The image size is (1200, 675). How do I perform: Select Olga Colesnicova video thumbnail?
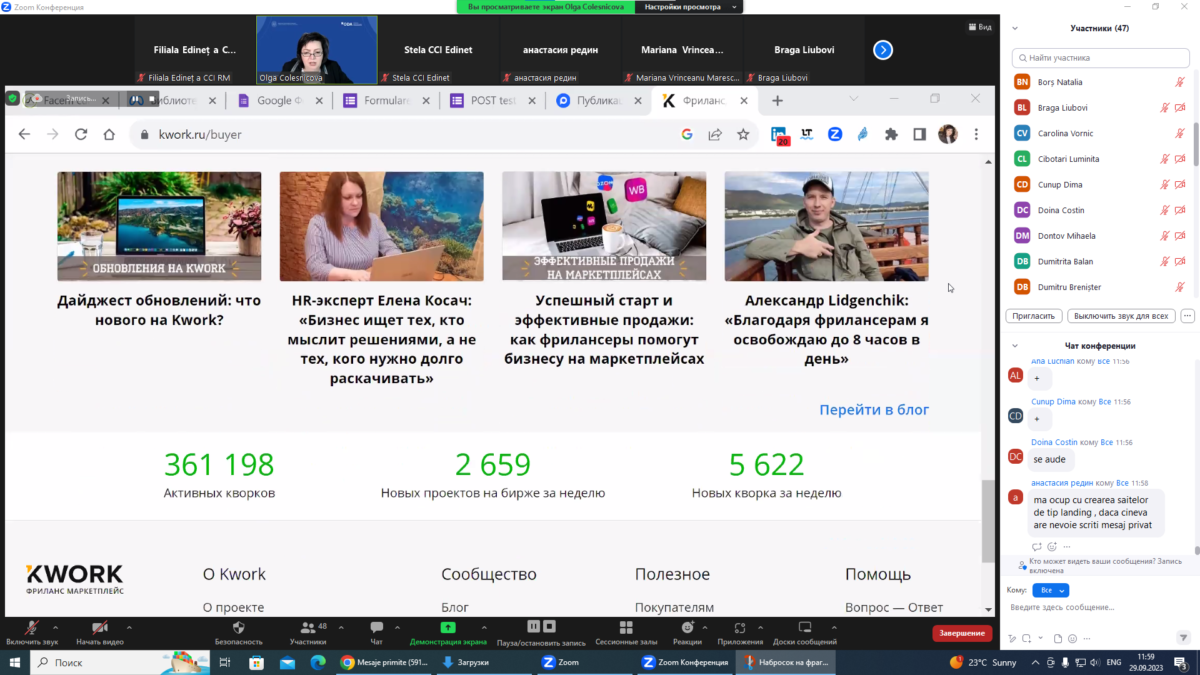(x=317, y=50)
